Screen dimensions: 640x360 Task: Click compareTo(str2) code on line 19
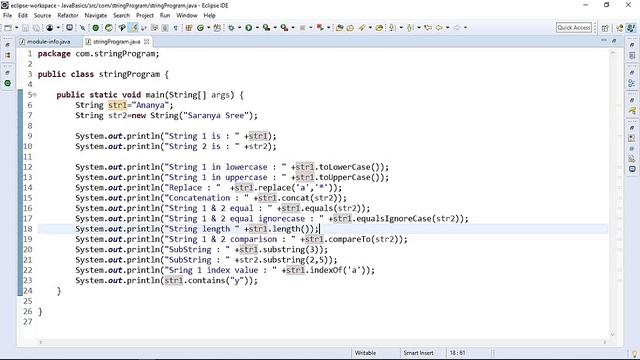(x=363, y=239)
